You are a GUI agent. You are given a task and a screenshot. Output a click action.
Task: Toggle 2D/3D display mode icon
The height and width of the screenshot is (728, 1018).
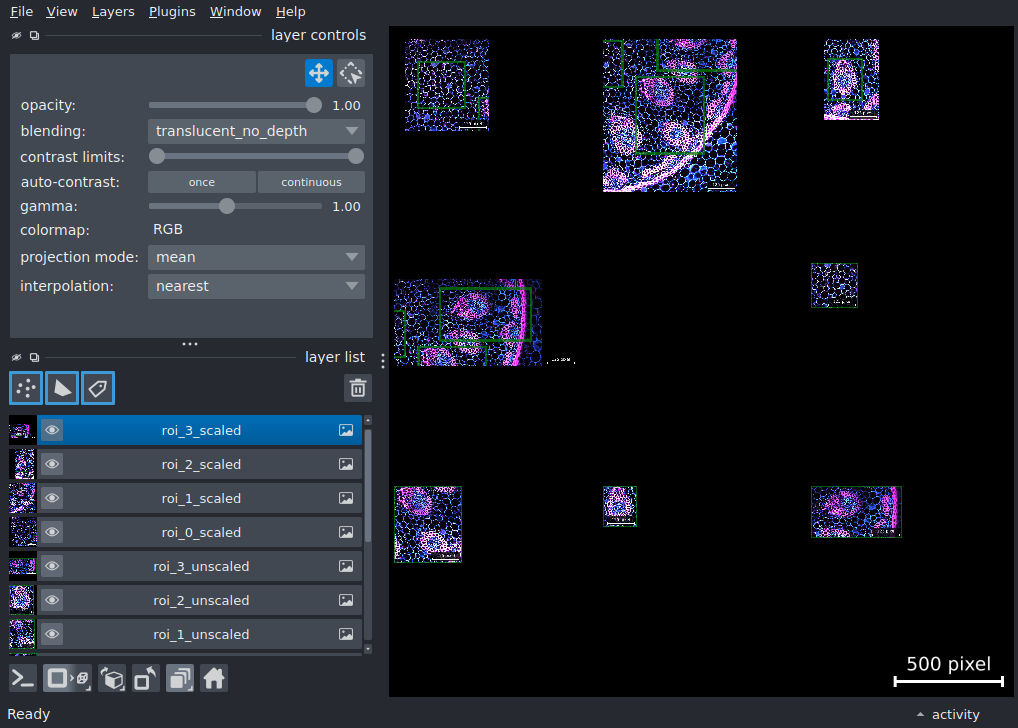pos(68,679)
